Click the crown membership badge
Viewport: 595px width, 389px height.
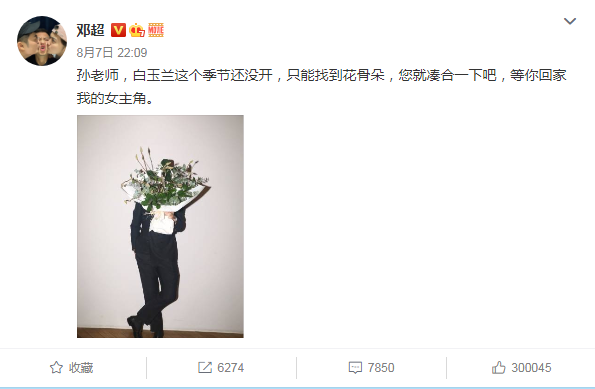(x=137, y=30)
